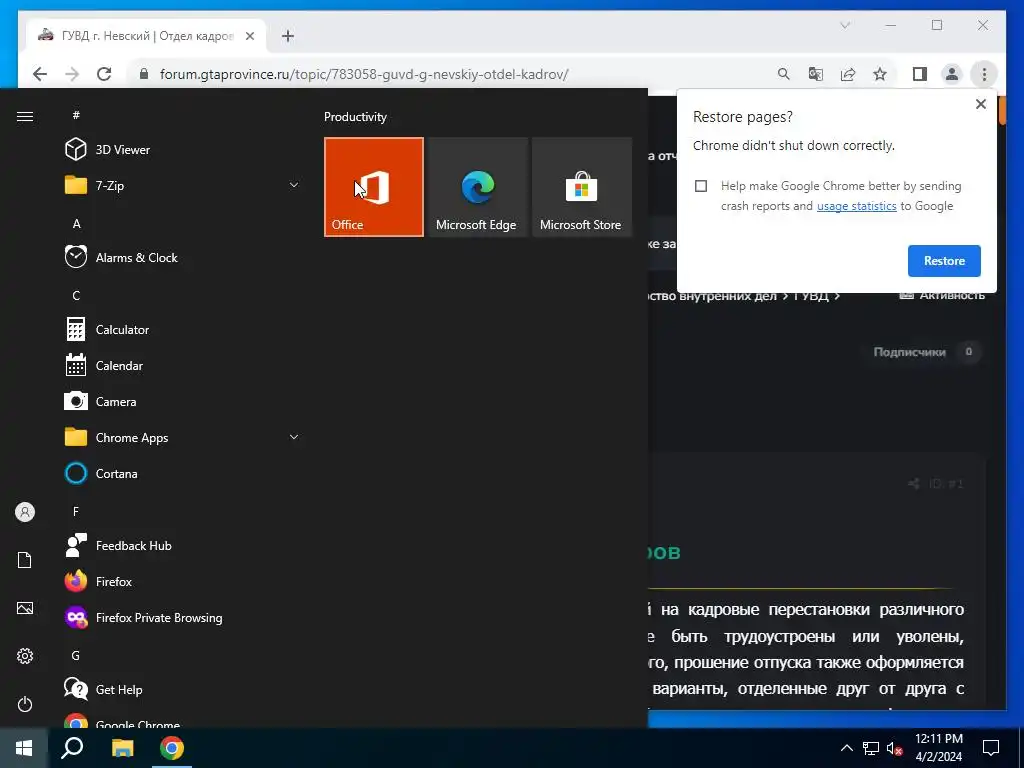
Task: Click the Productivity group title
Action: coord(355,117)
